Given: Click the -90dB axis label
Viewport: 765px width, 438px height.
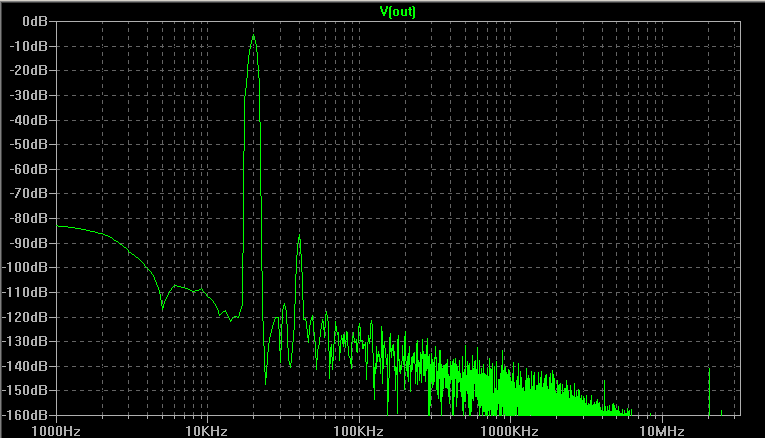Looking at the screenshot, I should pos(29,243).
